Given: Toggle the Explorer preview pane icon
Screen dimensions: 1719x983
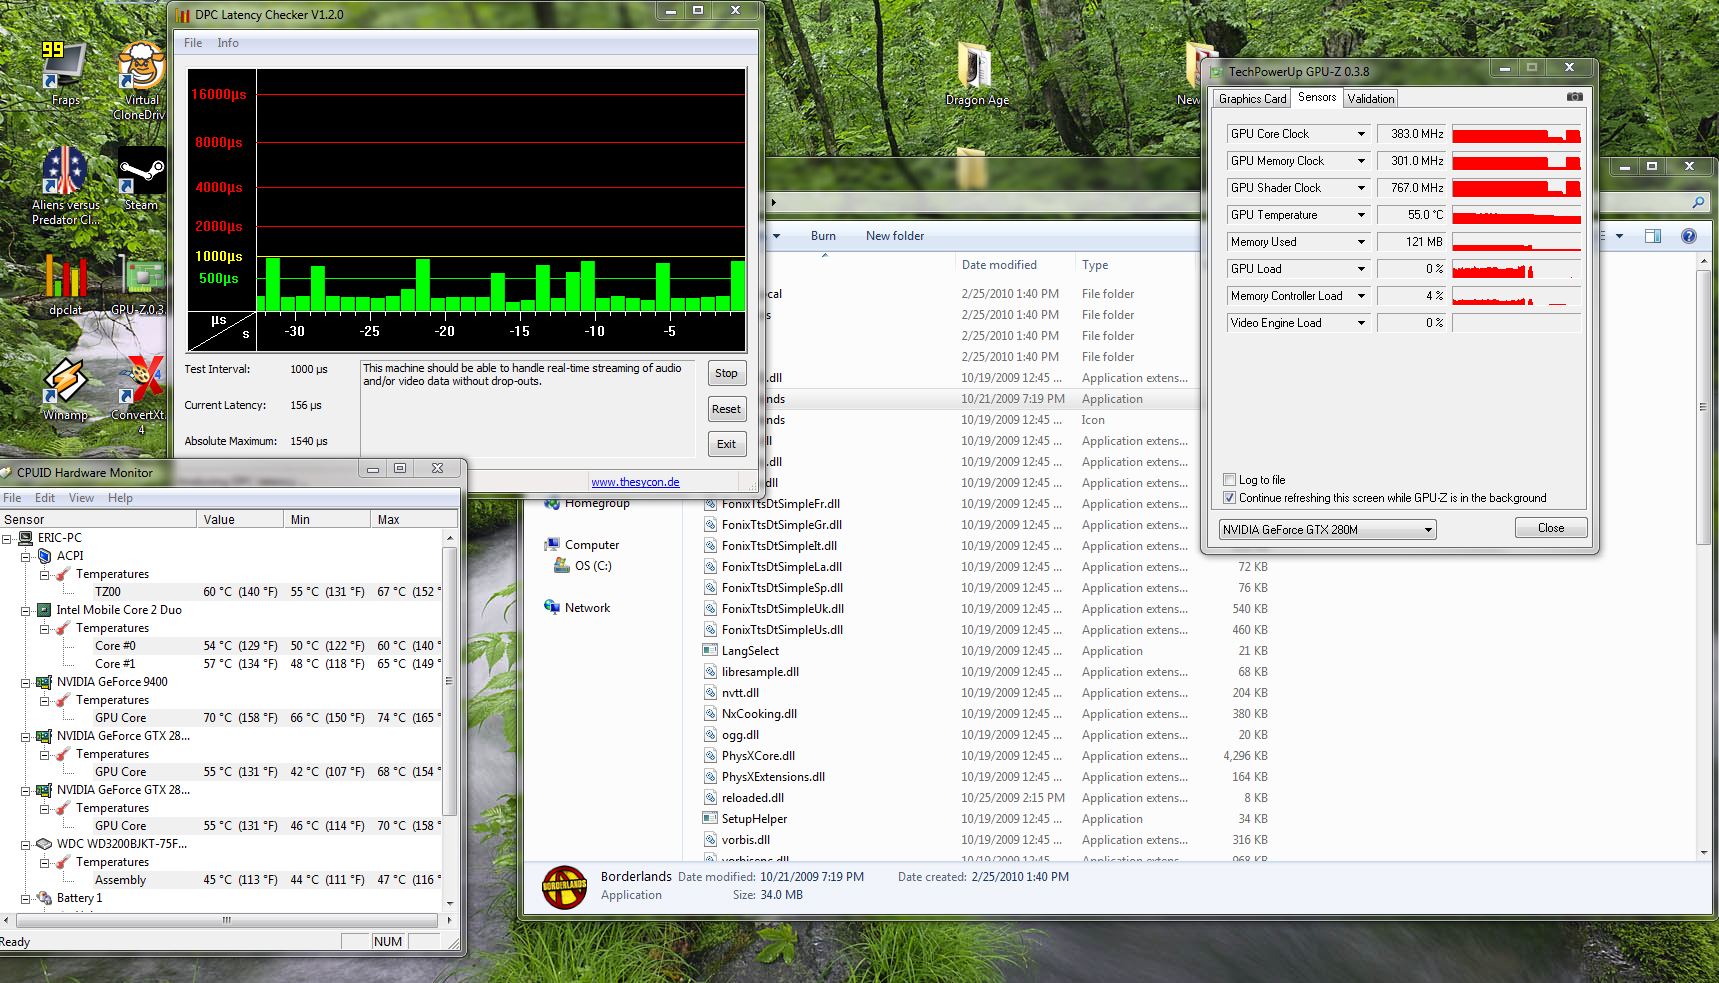Looking at the screenshot, I should (1653, 236).
